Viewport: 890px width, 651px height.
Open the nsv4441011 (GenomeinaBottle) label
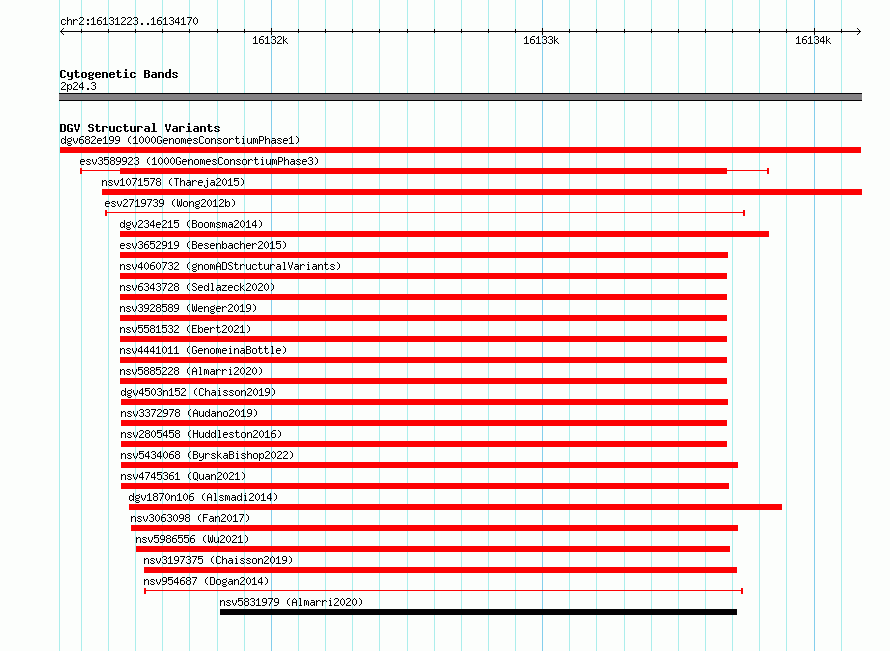(x=203, y=350)
